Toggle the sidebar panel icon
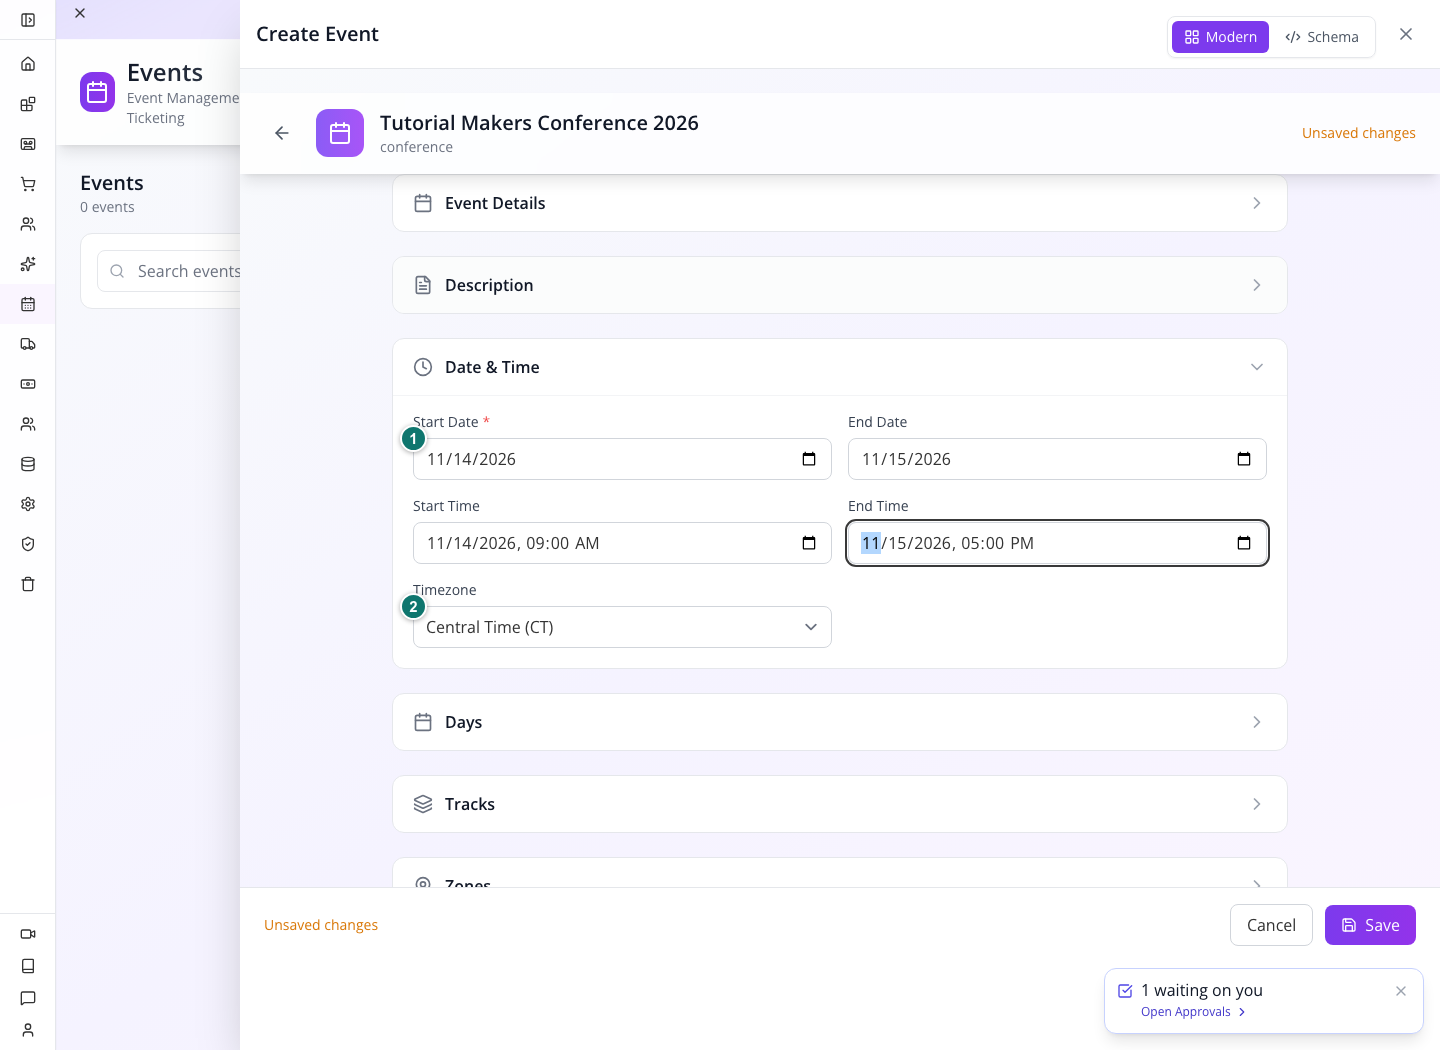 click(28, 20)
